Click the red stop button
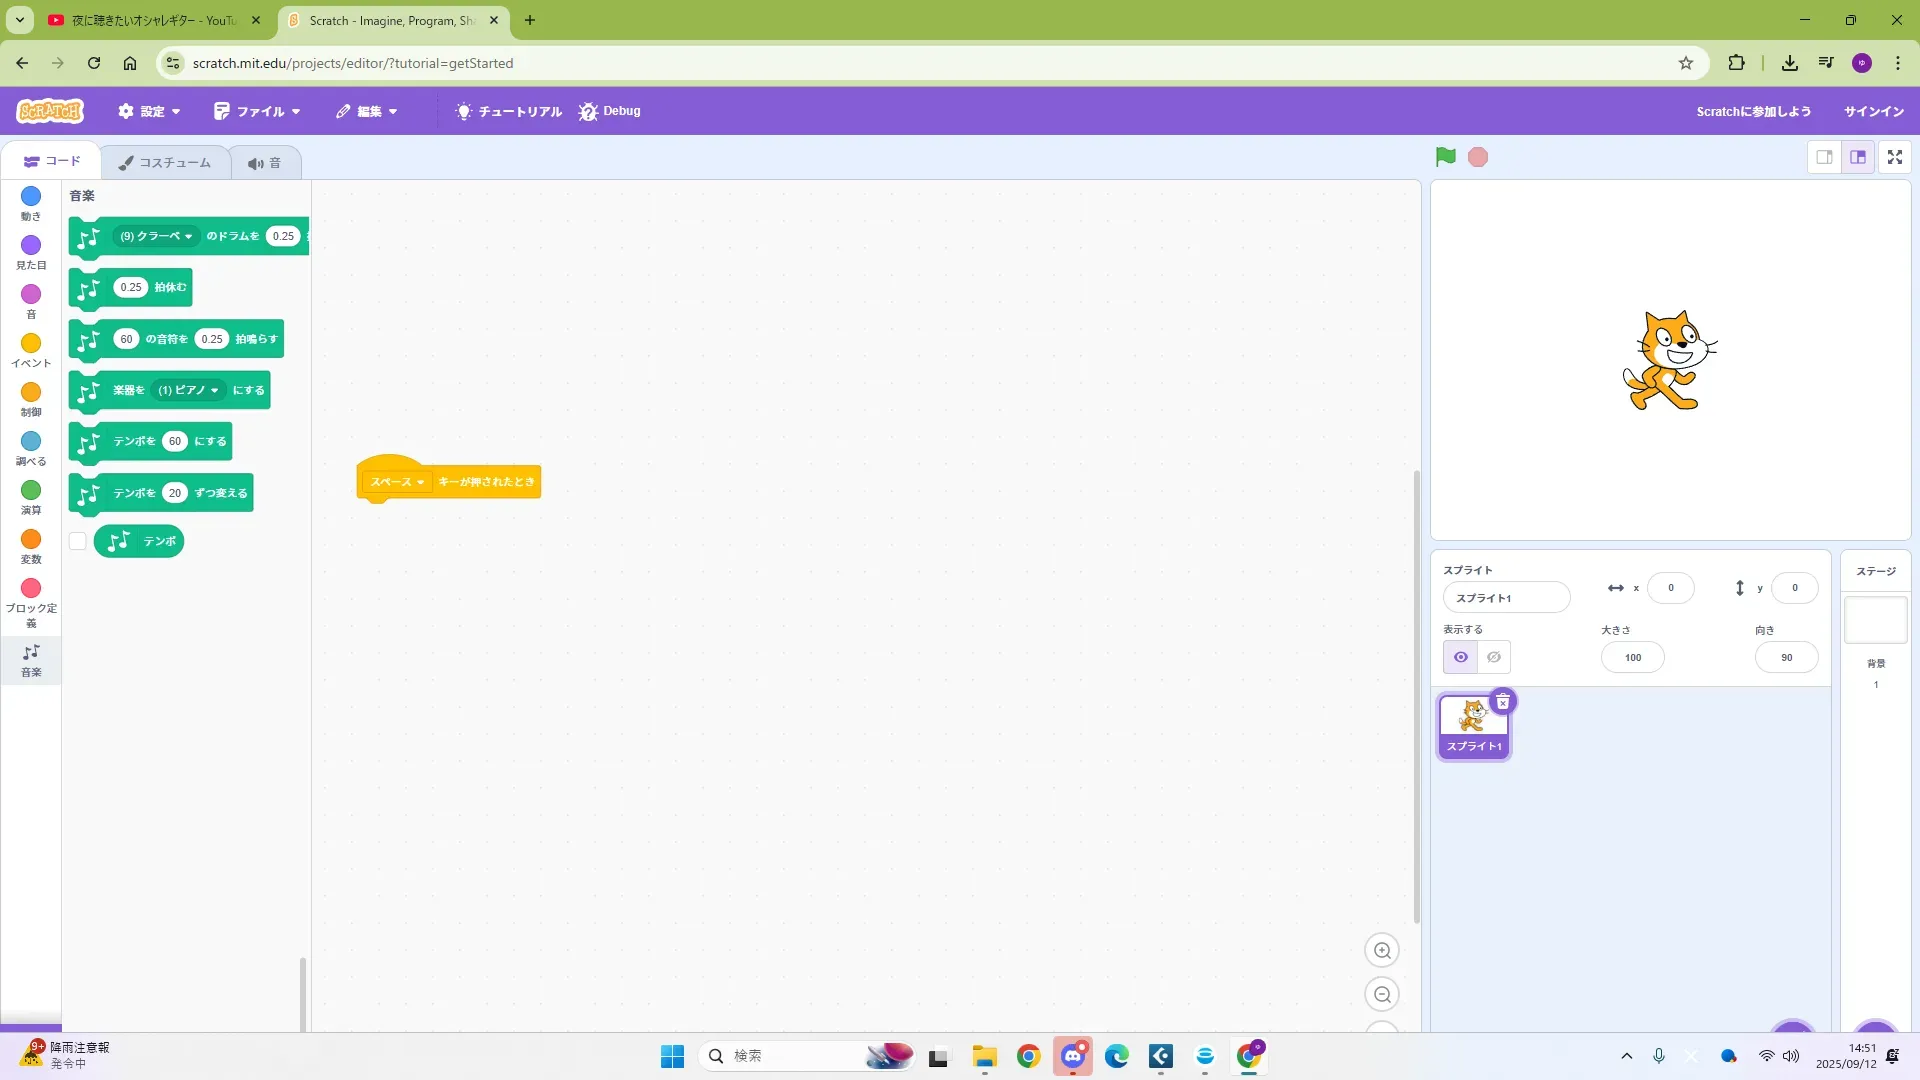The height and width of the screenshot is (1080, 1920). point(1478,157)
